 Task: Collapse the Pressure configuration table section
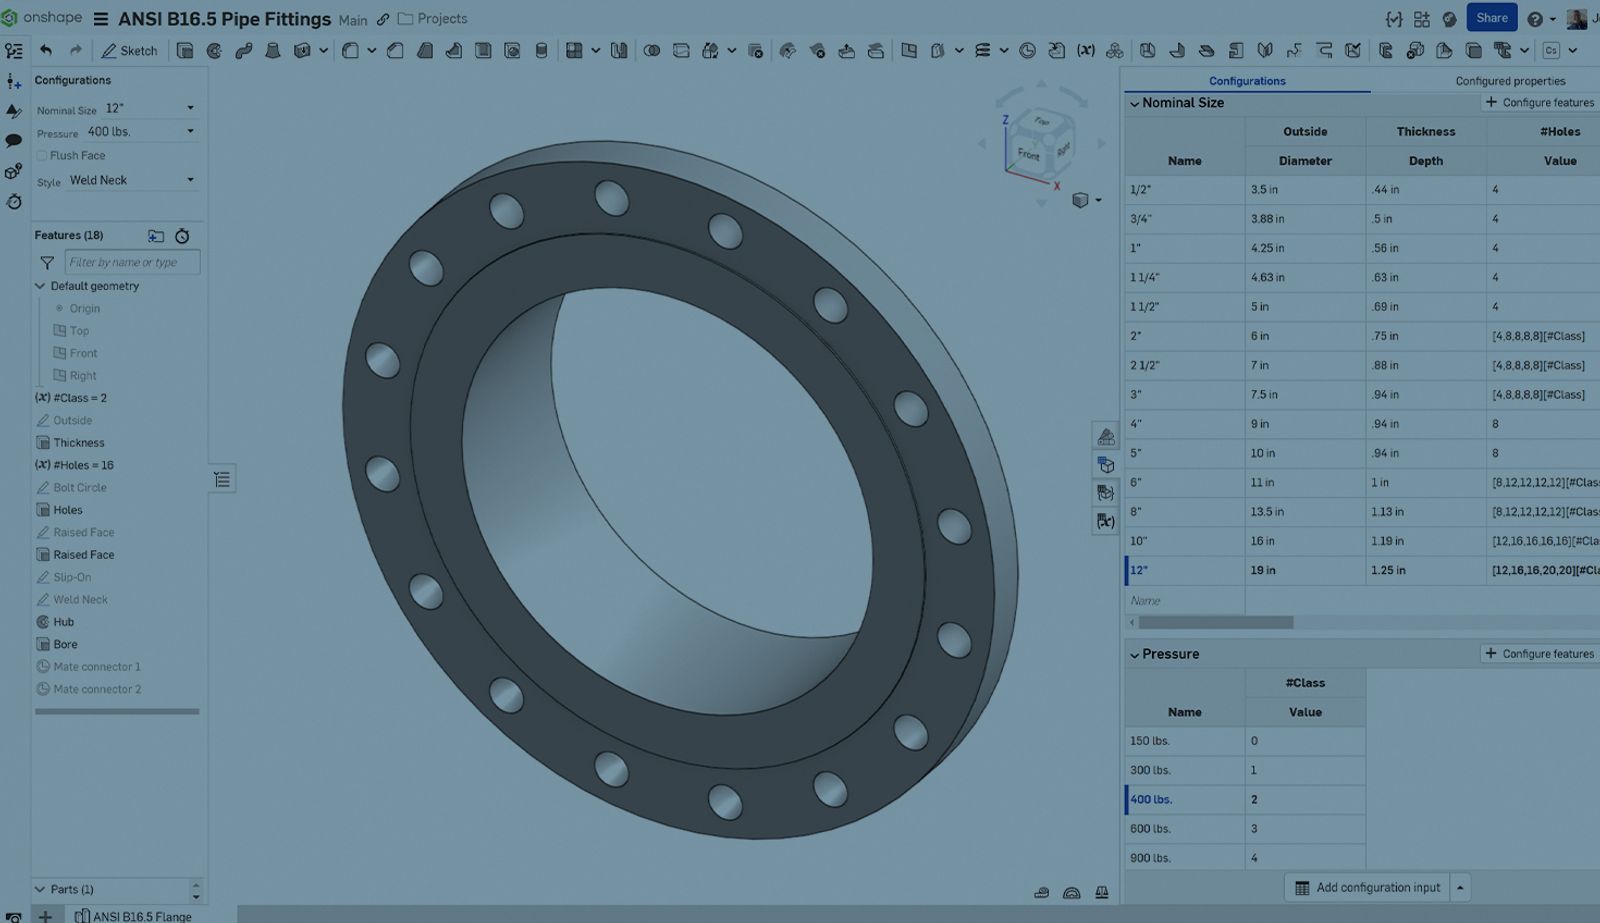pyautogui.click(x=1134, y=655)
